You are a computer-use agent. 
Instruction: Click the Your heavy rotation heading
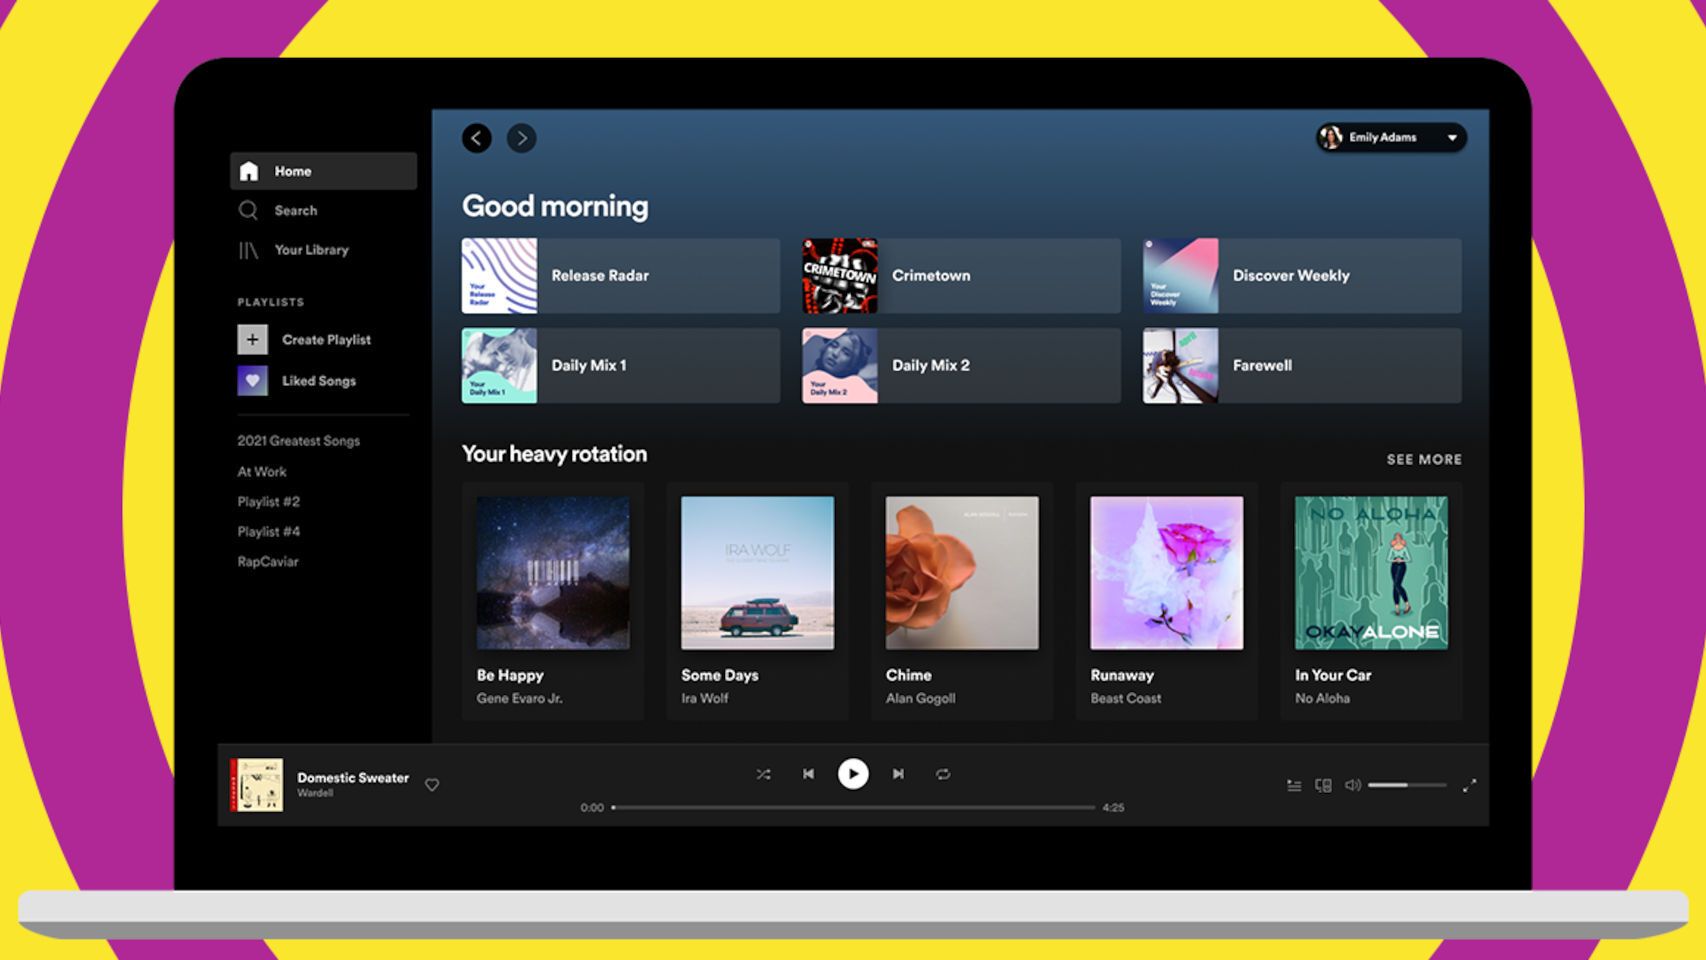point(554,454)
